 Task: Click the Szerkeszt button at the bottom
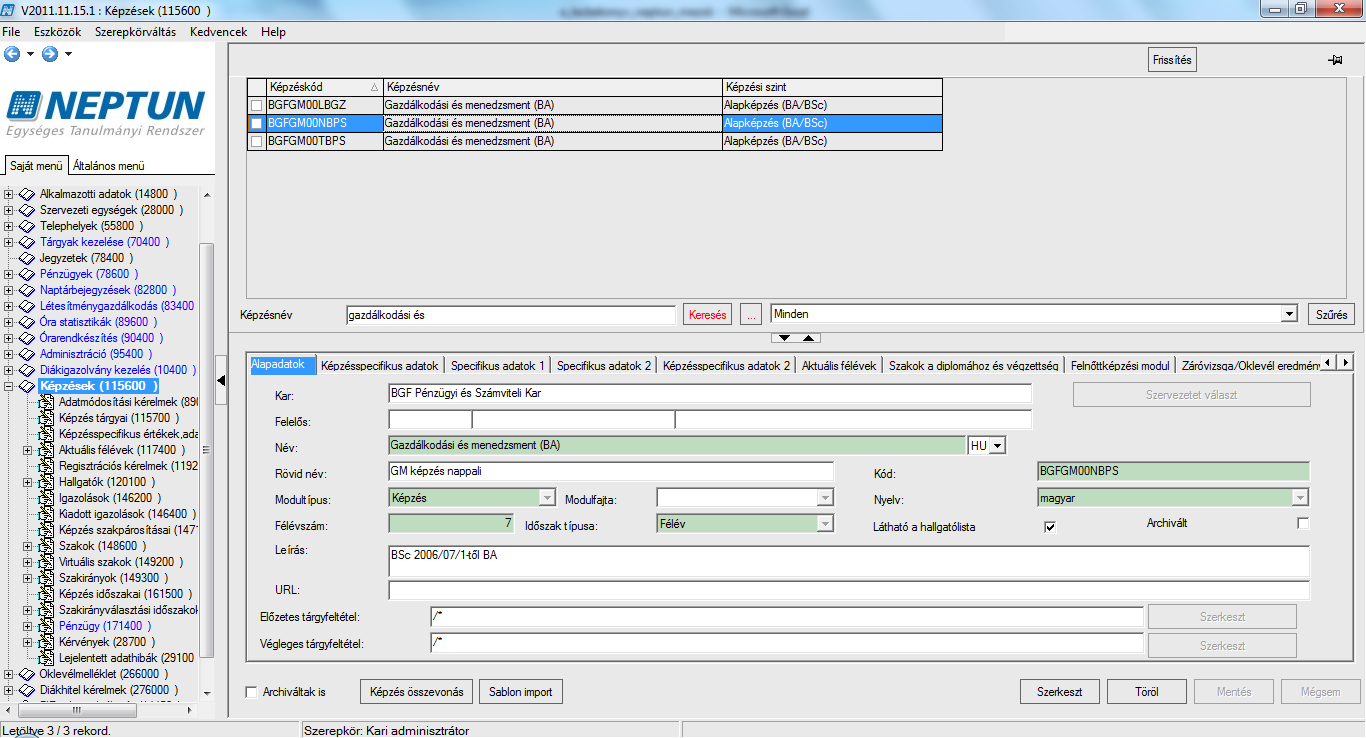[x=1060, y=691]
